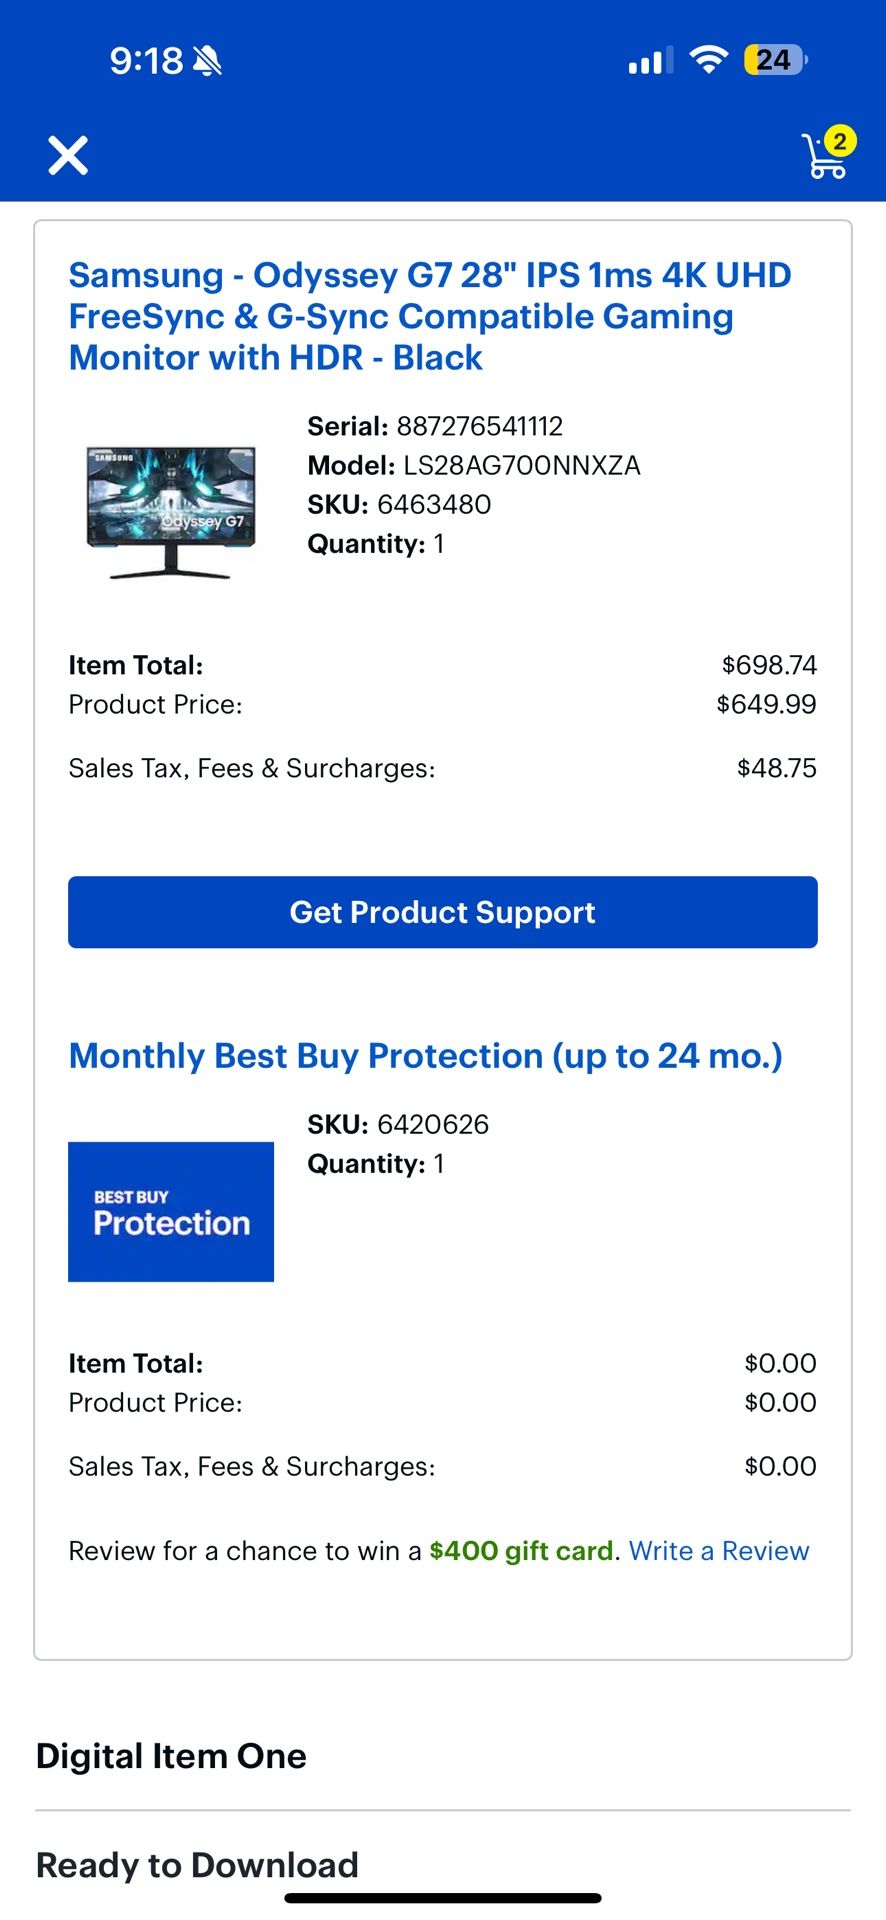Open the Samsung Odyssey G7 product title link
The image size is (886, 1920).
coord(430,316)
